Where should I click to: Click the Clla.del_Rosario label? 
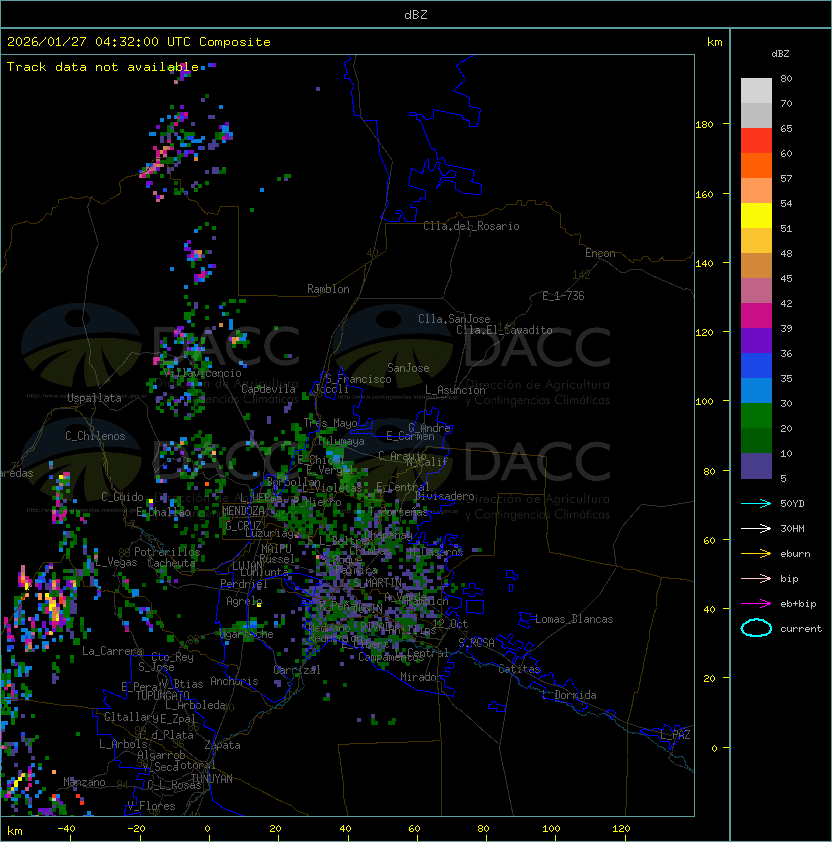coord(471,226)
